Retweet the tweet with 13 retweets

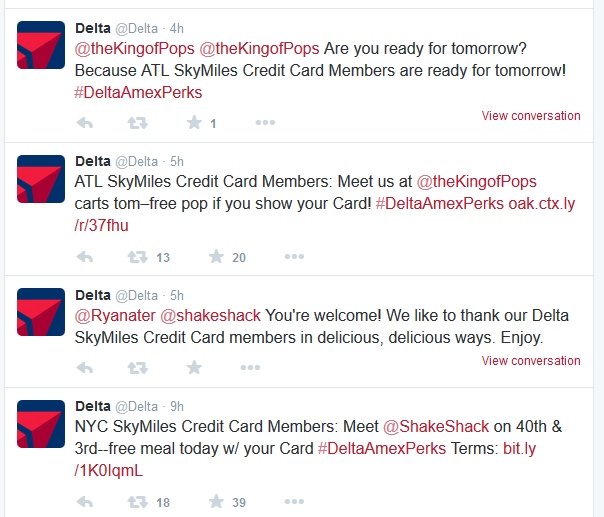pyautogui.click(x=138, y=256)
